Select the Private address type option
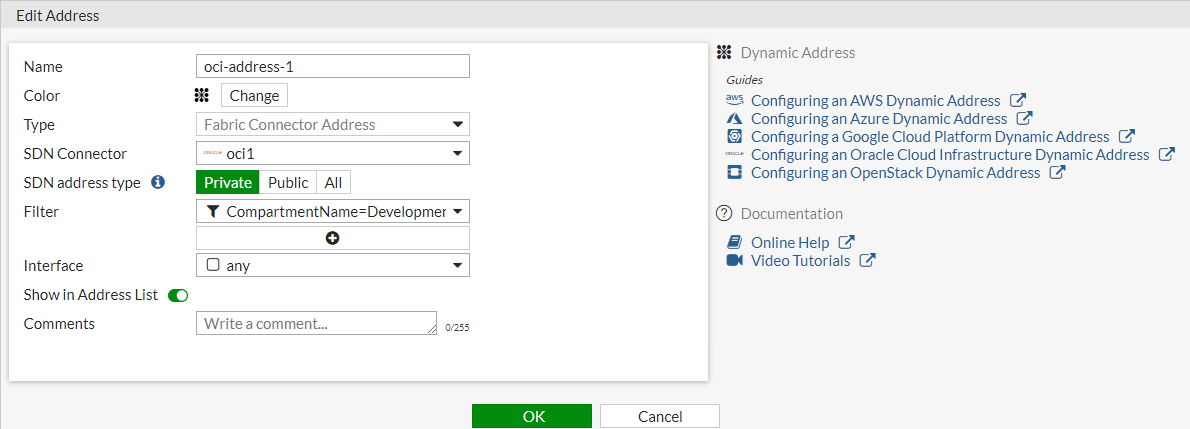This screenshot has width=1190, height=429. pos(228,182)
